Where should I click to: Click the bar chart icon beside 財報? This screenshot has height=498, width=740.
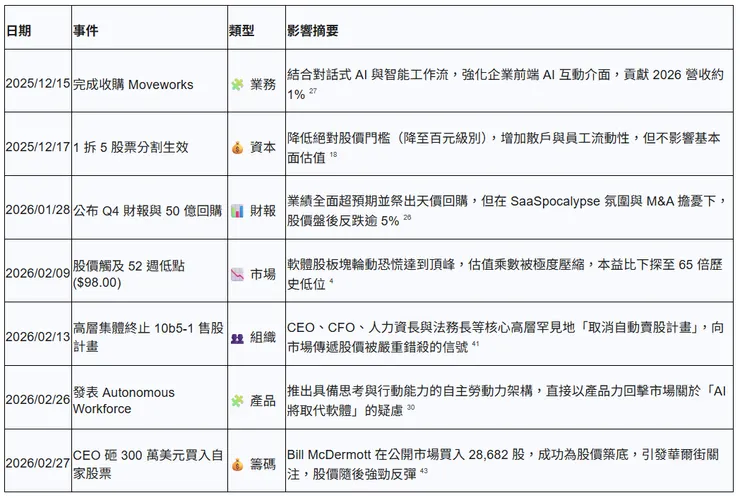coord(237,211)
